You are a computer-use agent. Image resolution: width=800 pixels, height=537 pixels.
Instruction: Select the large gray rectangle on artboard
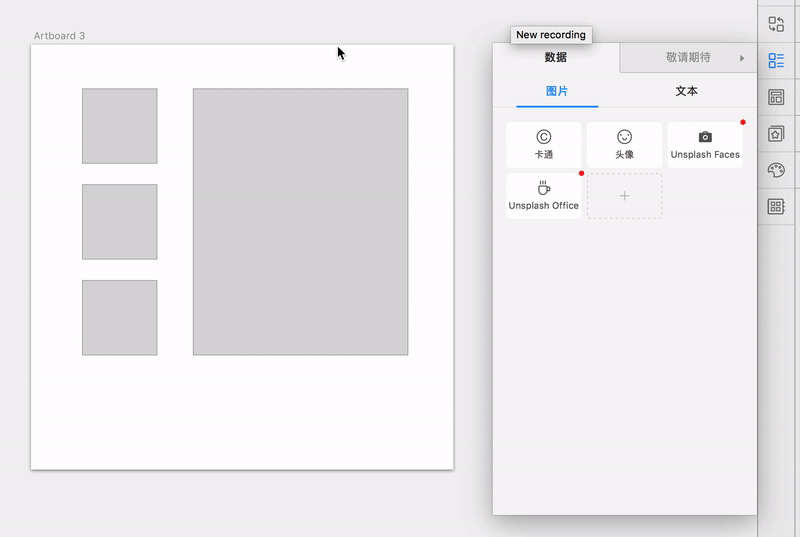point(301,222)
